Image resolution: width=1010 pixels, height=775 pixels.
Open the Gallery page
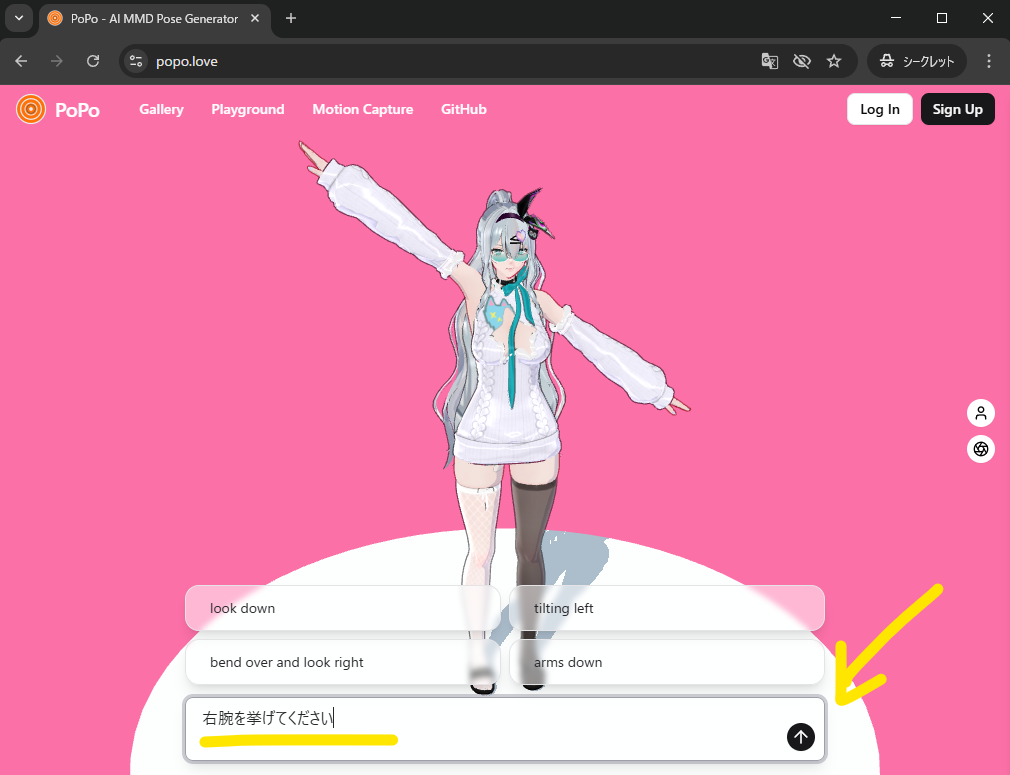coord(161,109)
